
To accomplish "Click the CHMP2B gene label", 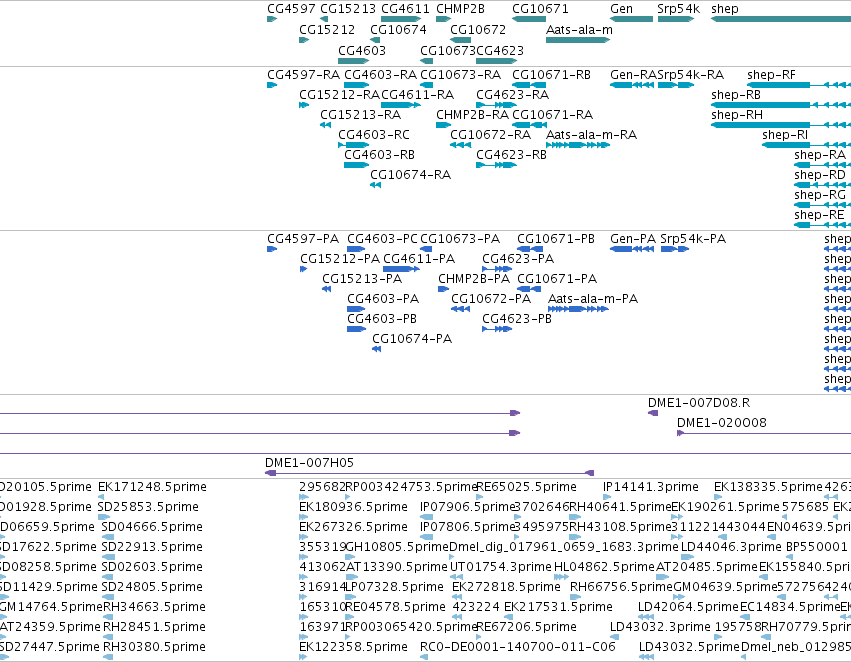I will (460, 9).
